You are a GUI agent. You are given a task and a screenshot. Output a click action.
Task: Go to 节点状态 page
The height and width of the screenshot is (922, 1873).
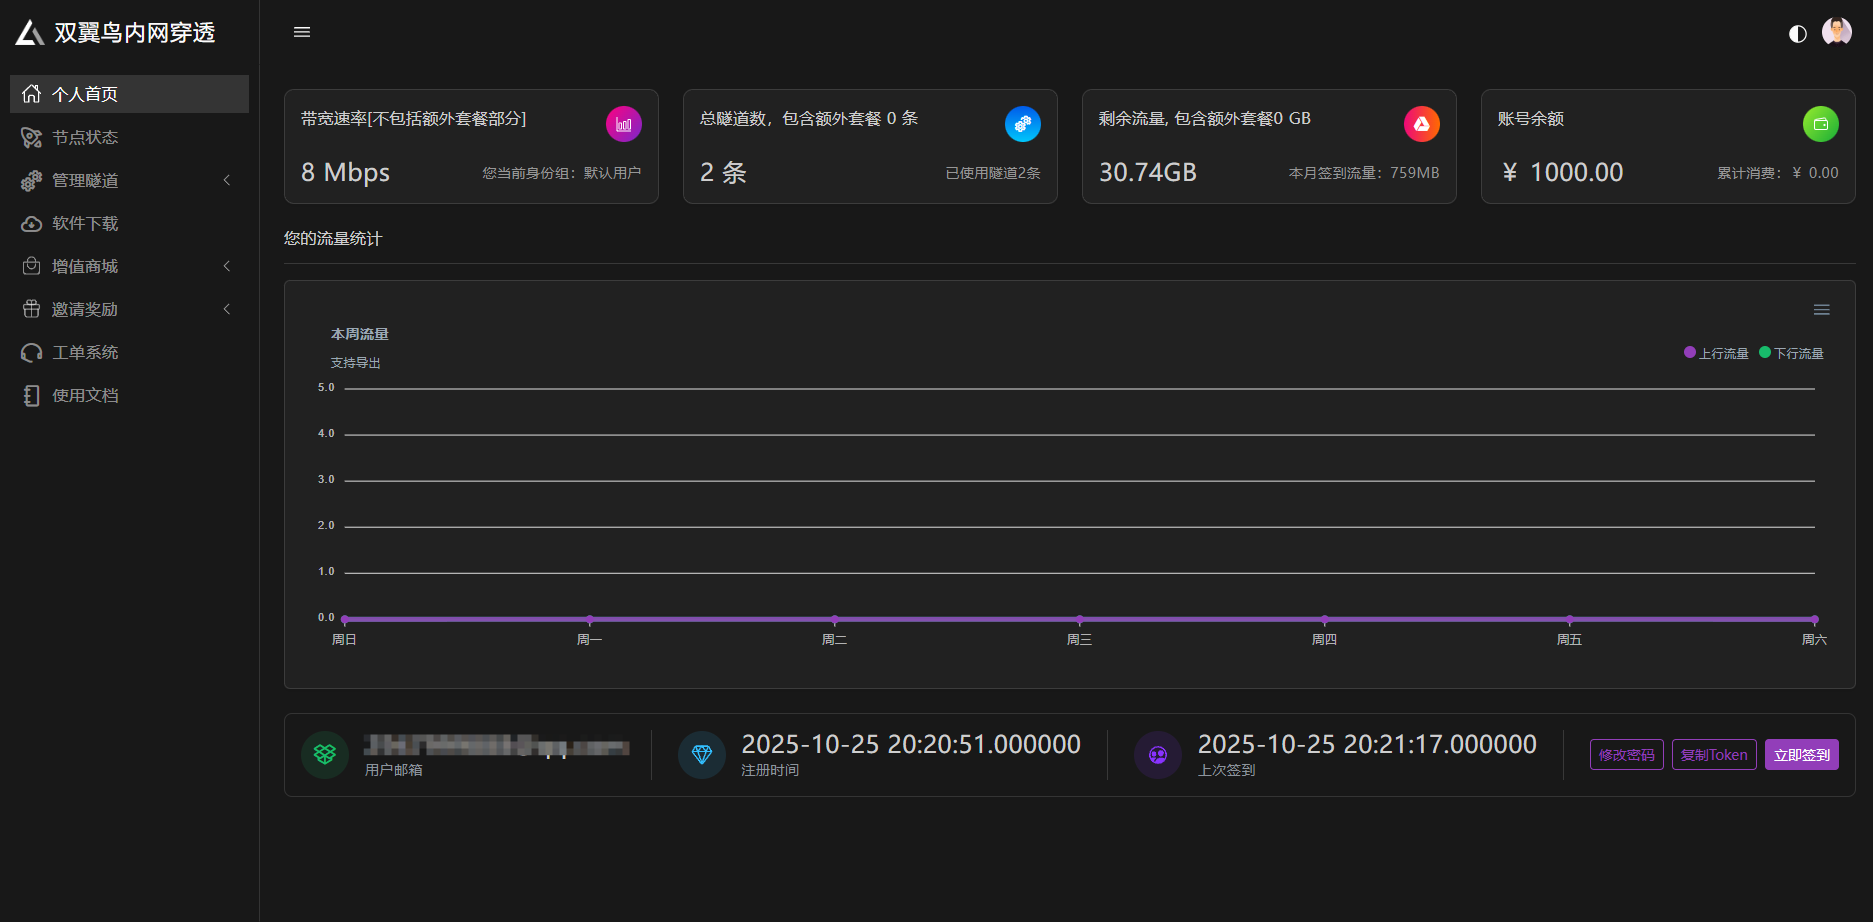(x=85, y=137)
